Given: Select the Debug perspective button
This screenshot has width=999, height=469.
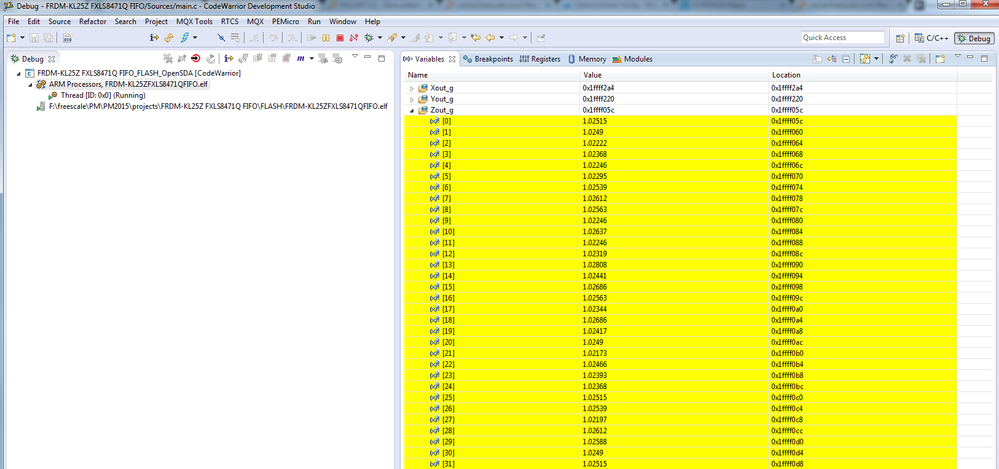Looking at the screenshot, I should coord(974,38).
